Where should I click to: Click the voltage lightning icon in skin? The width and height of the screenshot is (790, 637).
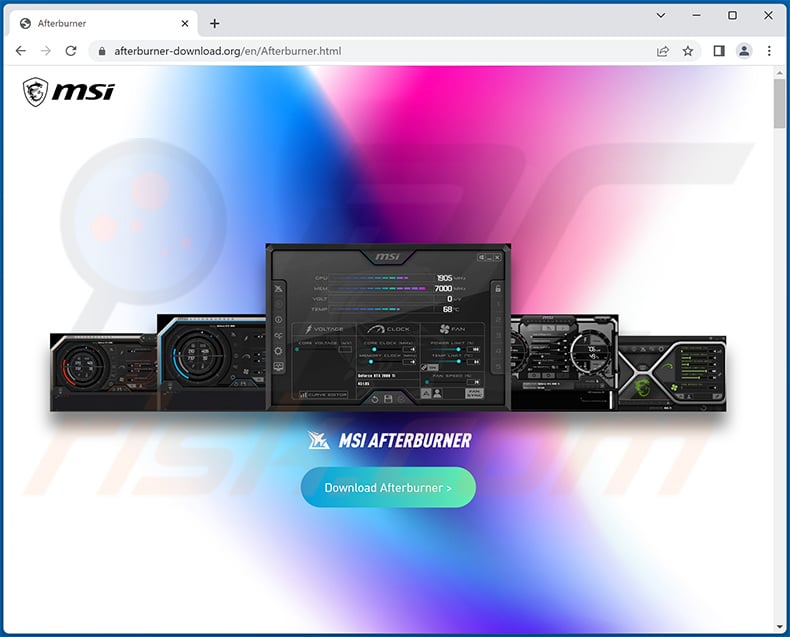(x=308, y=329)
